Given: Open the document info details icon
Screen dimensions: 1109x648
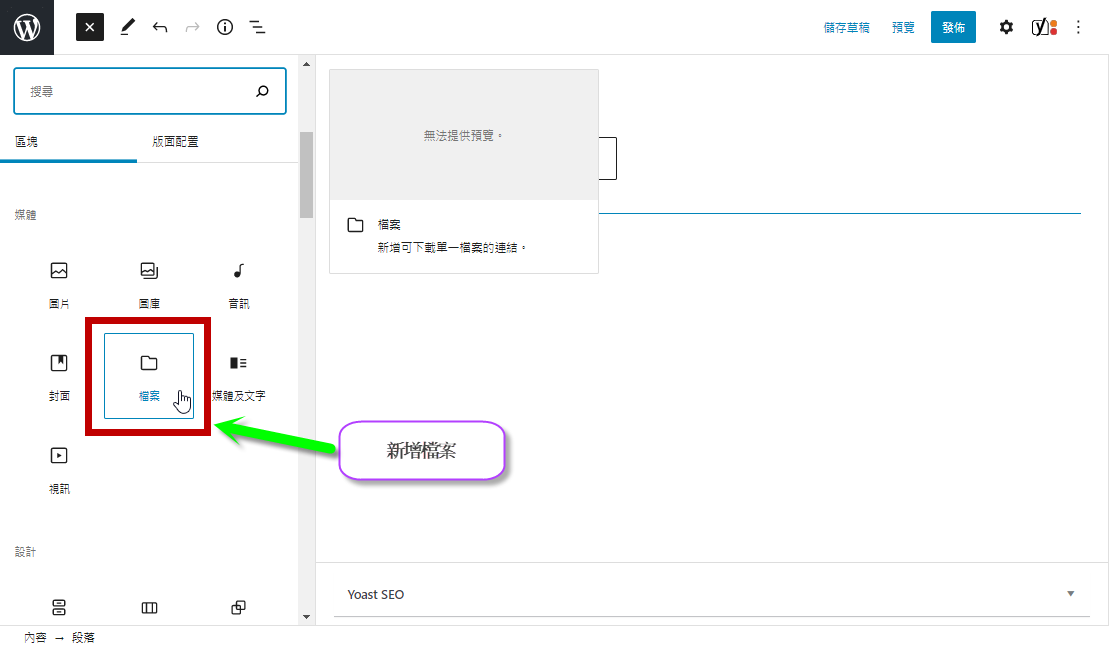Looking at the screenshot, I should pyautogui.click(x=225, y=27).
